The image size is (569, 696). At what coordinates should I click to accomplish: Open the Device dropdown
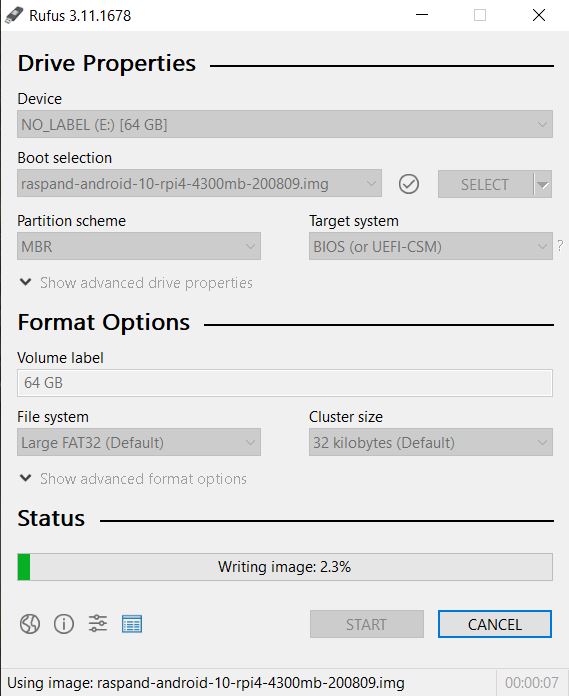pyautogui.click(x=285, y=124)
